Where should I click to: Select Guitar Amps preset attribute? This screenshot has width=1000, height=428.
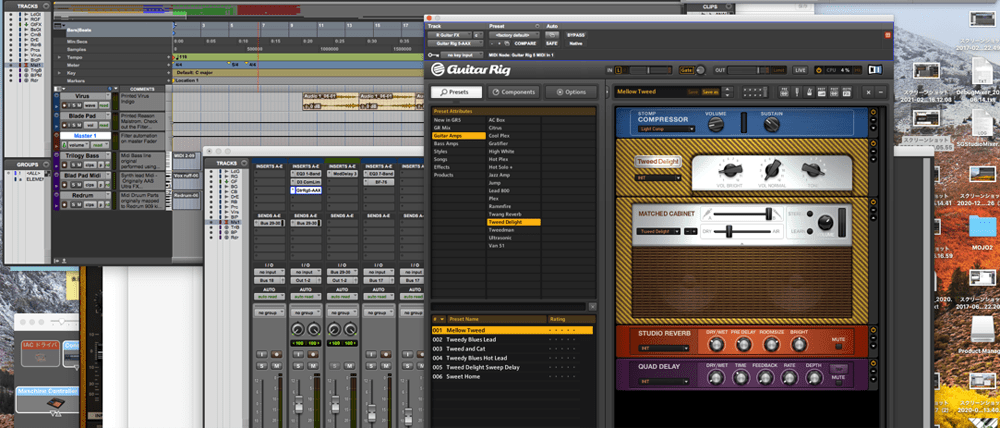click(459, 136)
